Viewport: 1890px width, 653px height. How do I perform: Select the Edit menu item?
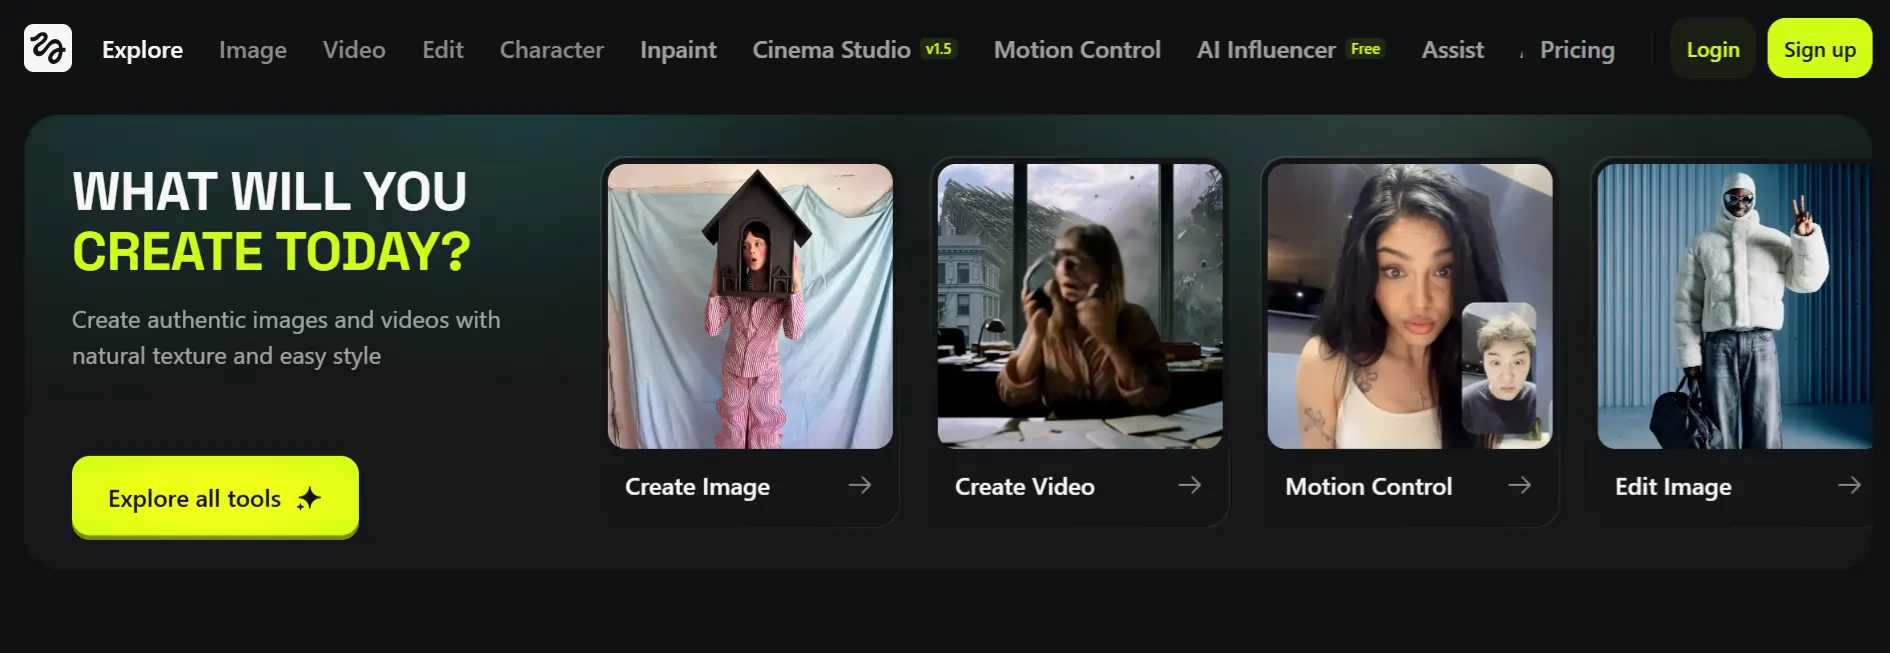(x=442, y=50)
